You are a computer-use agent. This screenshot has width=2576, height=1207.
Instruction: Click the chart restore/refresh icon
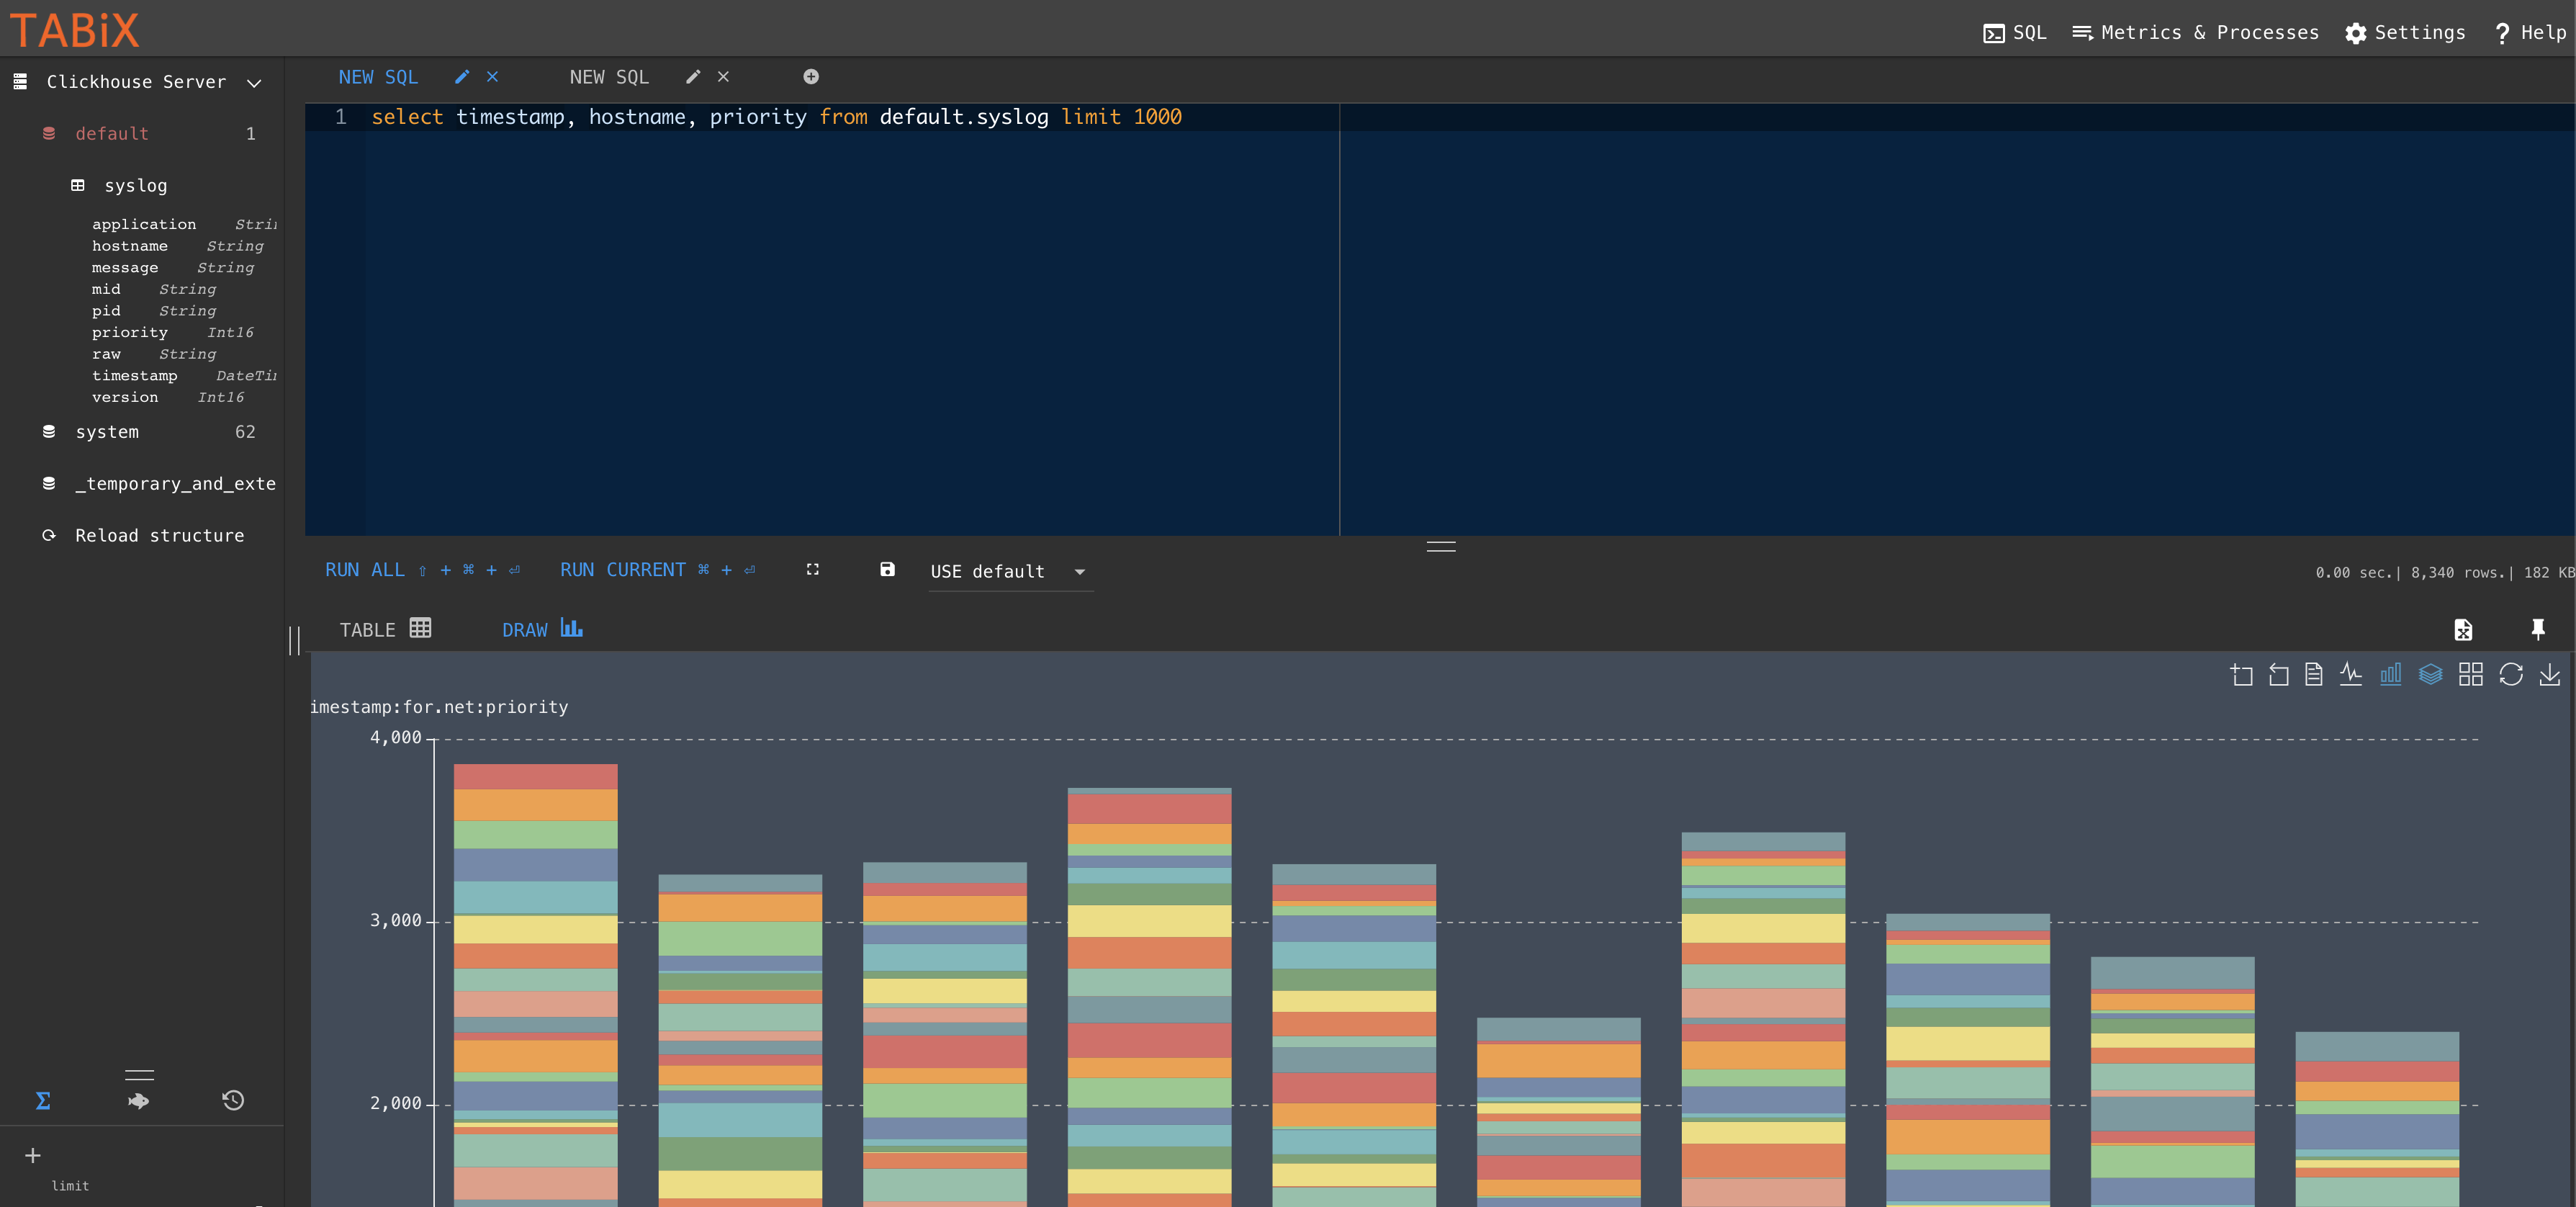coord(2510,675)
